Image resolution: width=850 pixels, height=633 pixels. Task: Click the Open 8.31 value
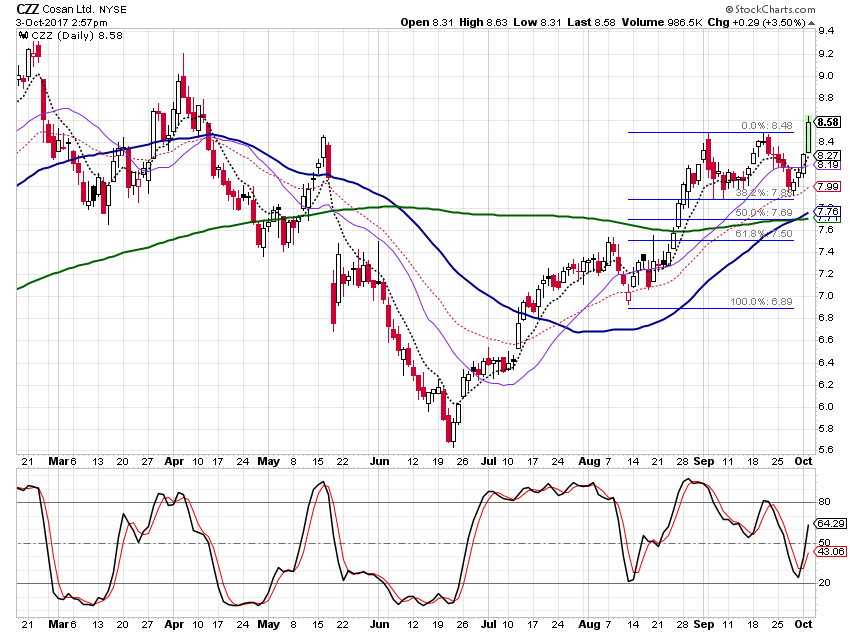pos(427,22)
